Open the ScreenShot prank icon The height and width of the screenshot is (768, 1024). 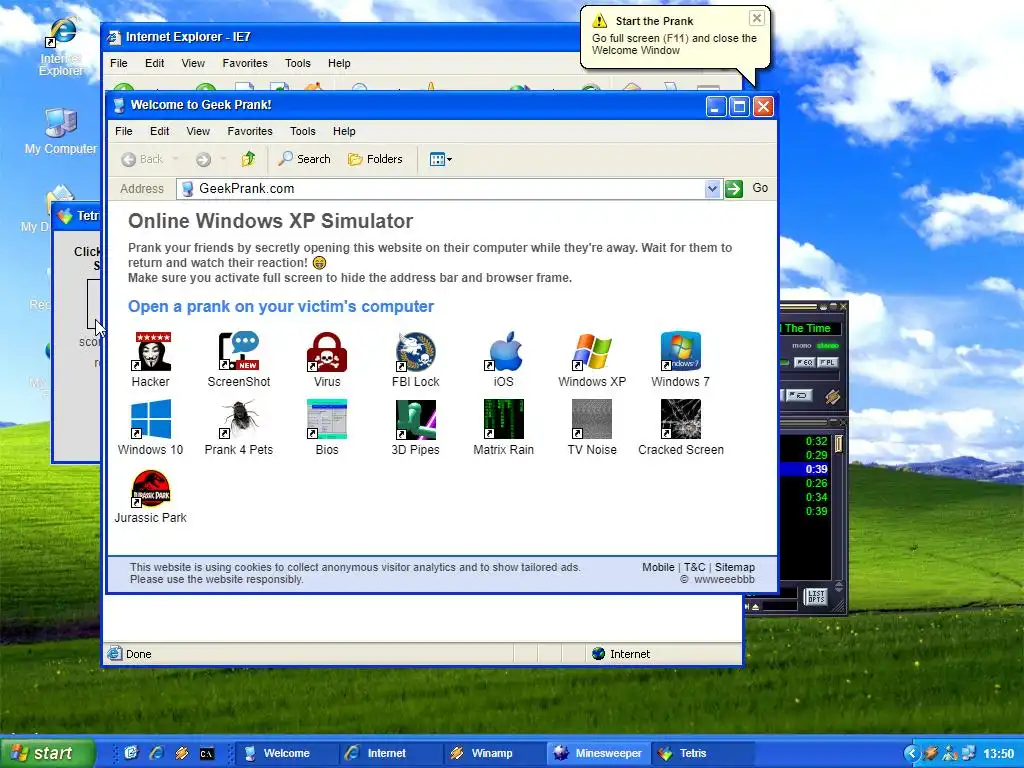tap(239, 359)
